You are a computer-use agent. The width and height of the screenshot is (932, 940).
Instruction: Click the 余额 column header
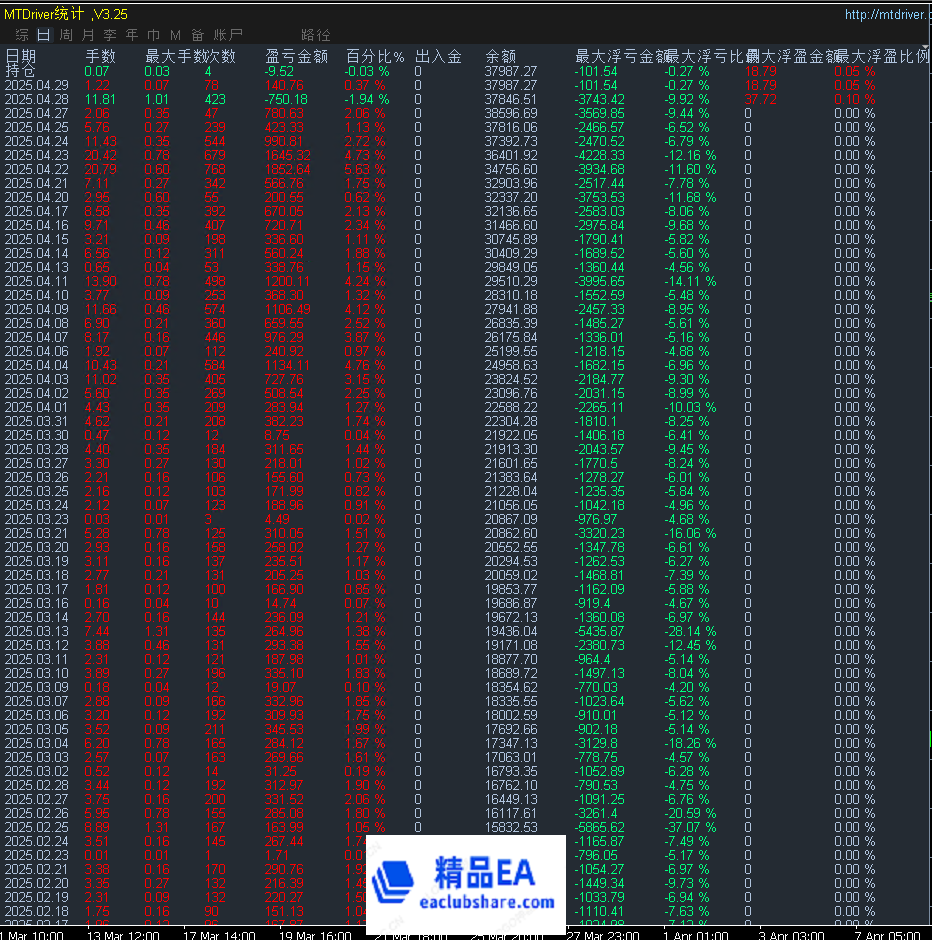click(x=500, y=57)
